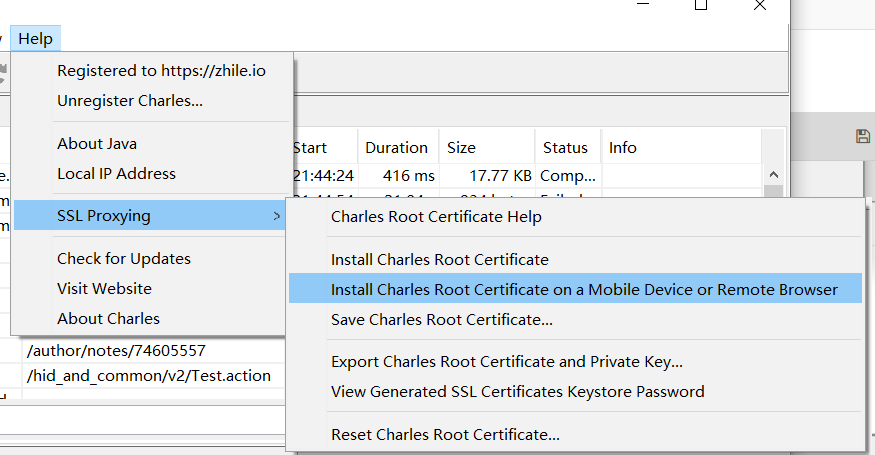
Task: Sort by Duration column header
Action: 397,147
